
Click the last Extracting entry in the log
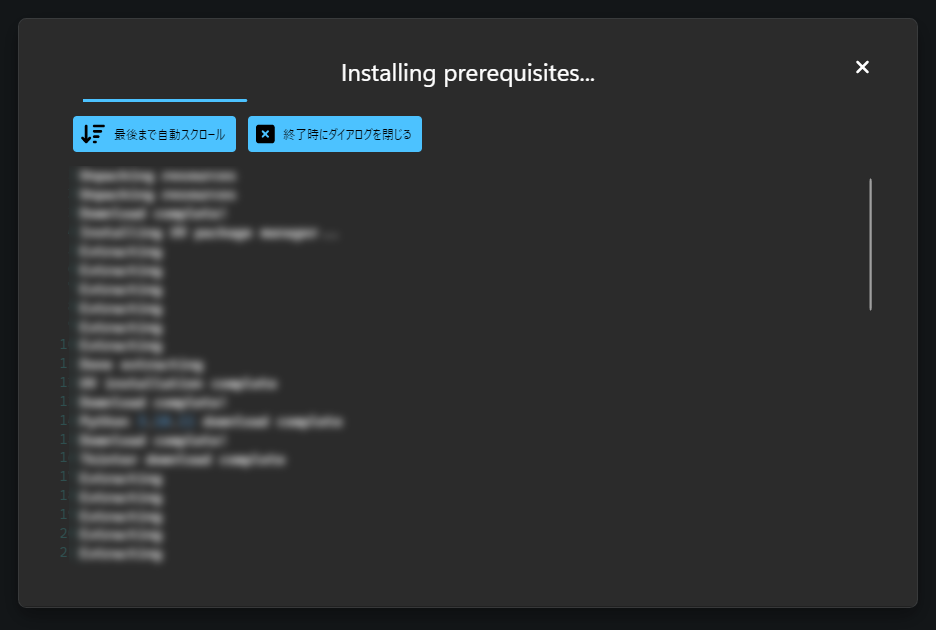click(x=119, y=553)
